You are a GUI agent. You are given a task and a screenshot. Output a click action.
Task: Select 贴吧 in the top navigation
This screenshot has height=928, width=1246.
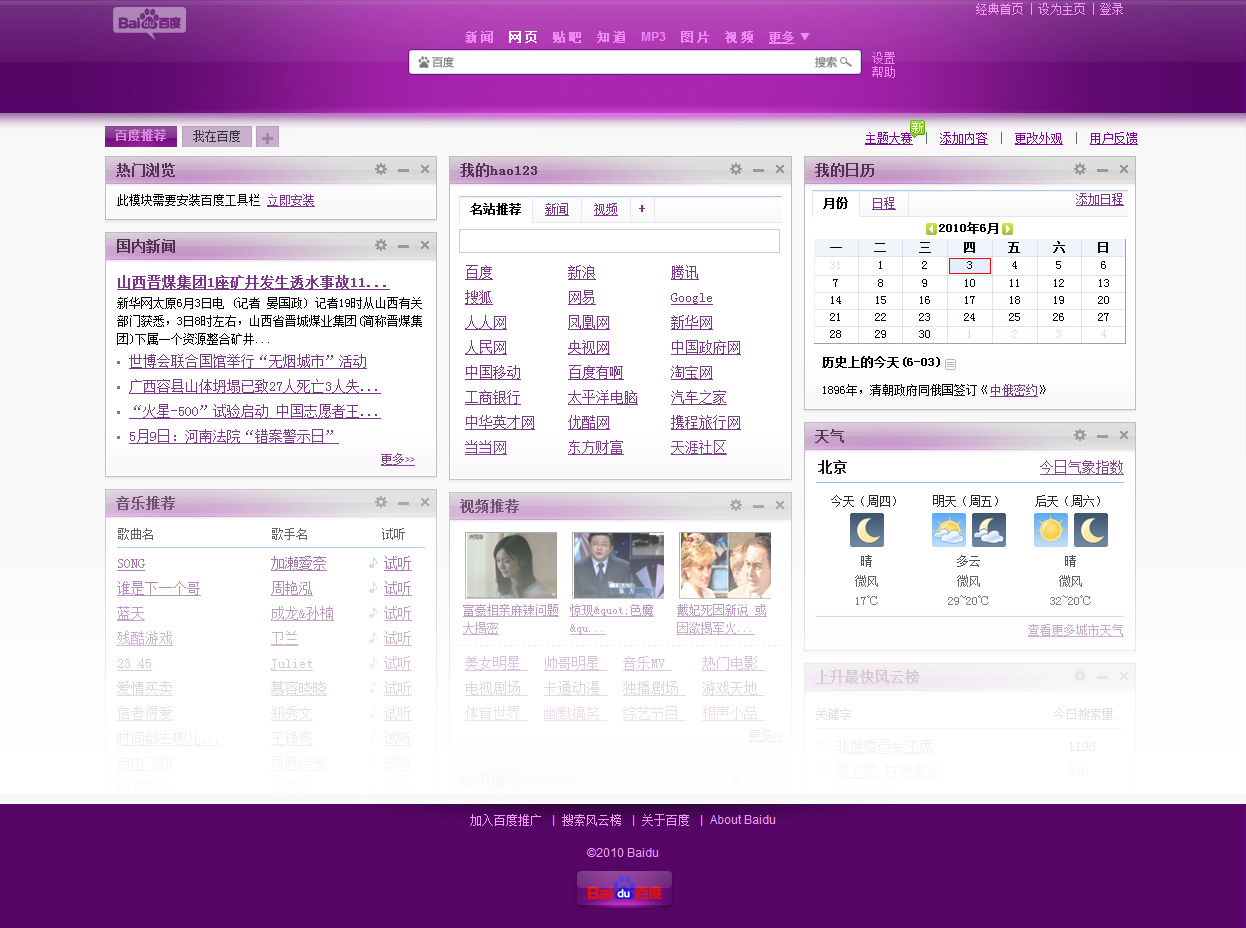(567, 37)
